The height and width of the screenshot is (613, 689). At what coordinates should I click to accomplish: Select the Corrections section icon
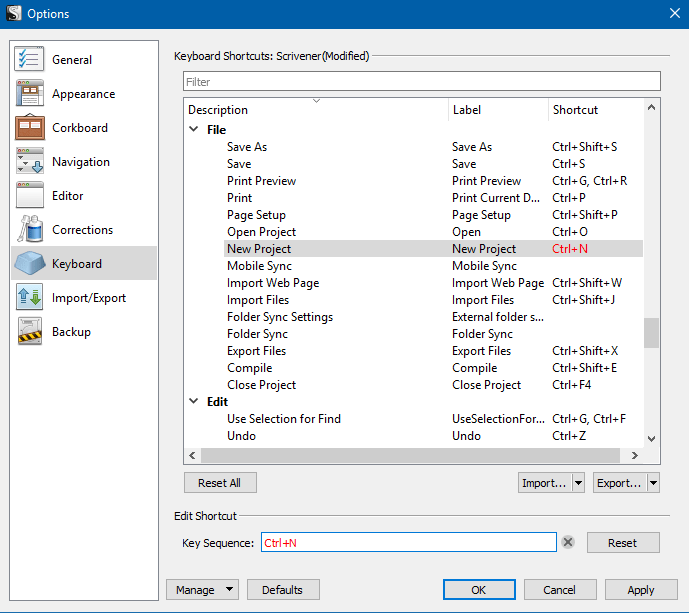[29, 229]
